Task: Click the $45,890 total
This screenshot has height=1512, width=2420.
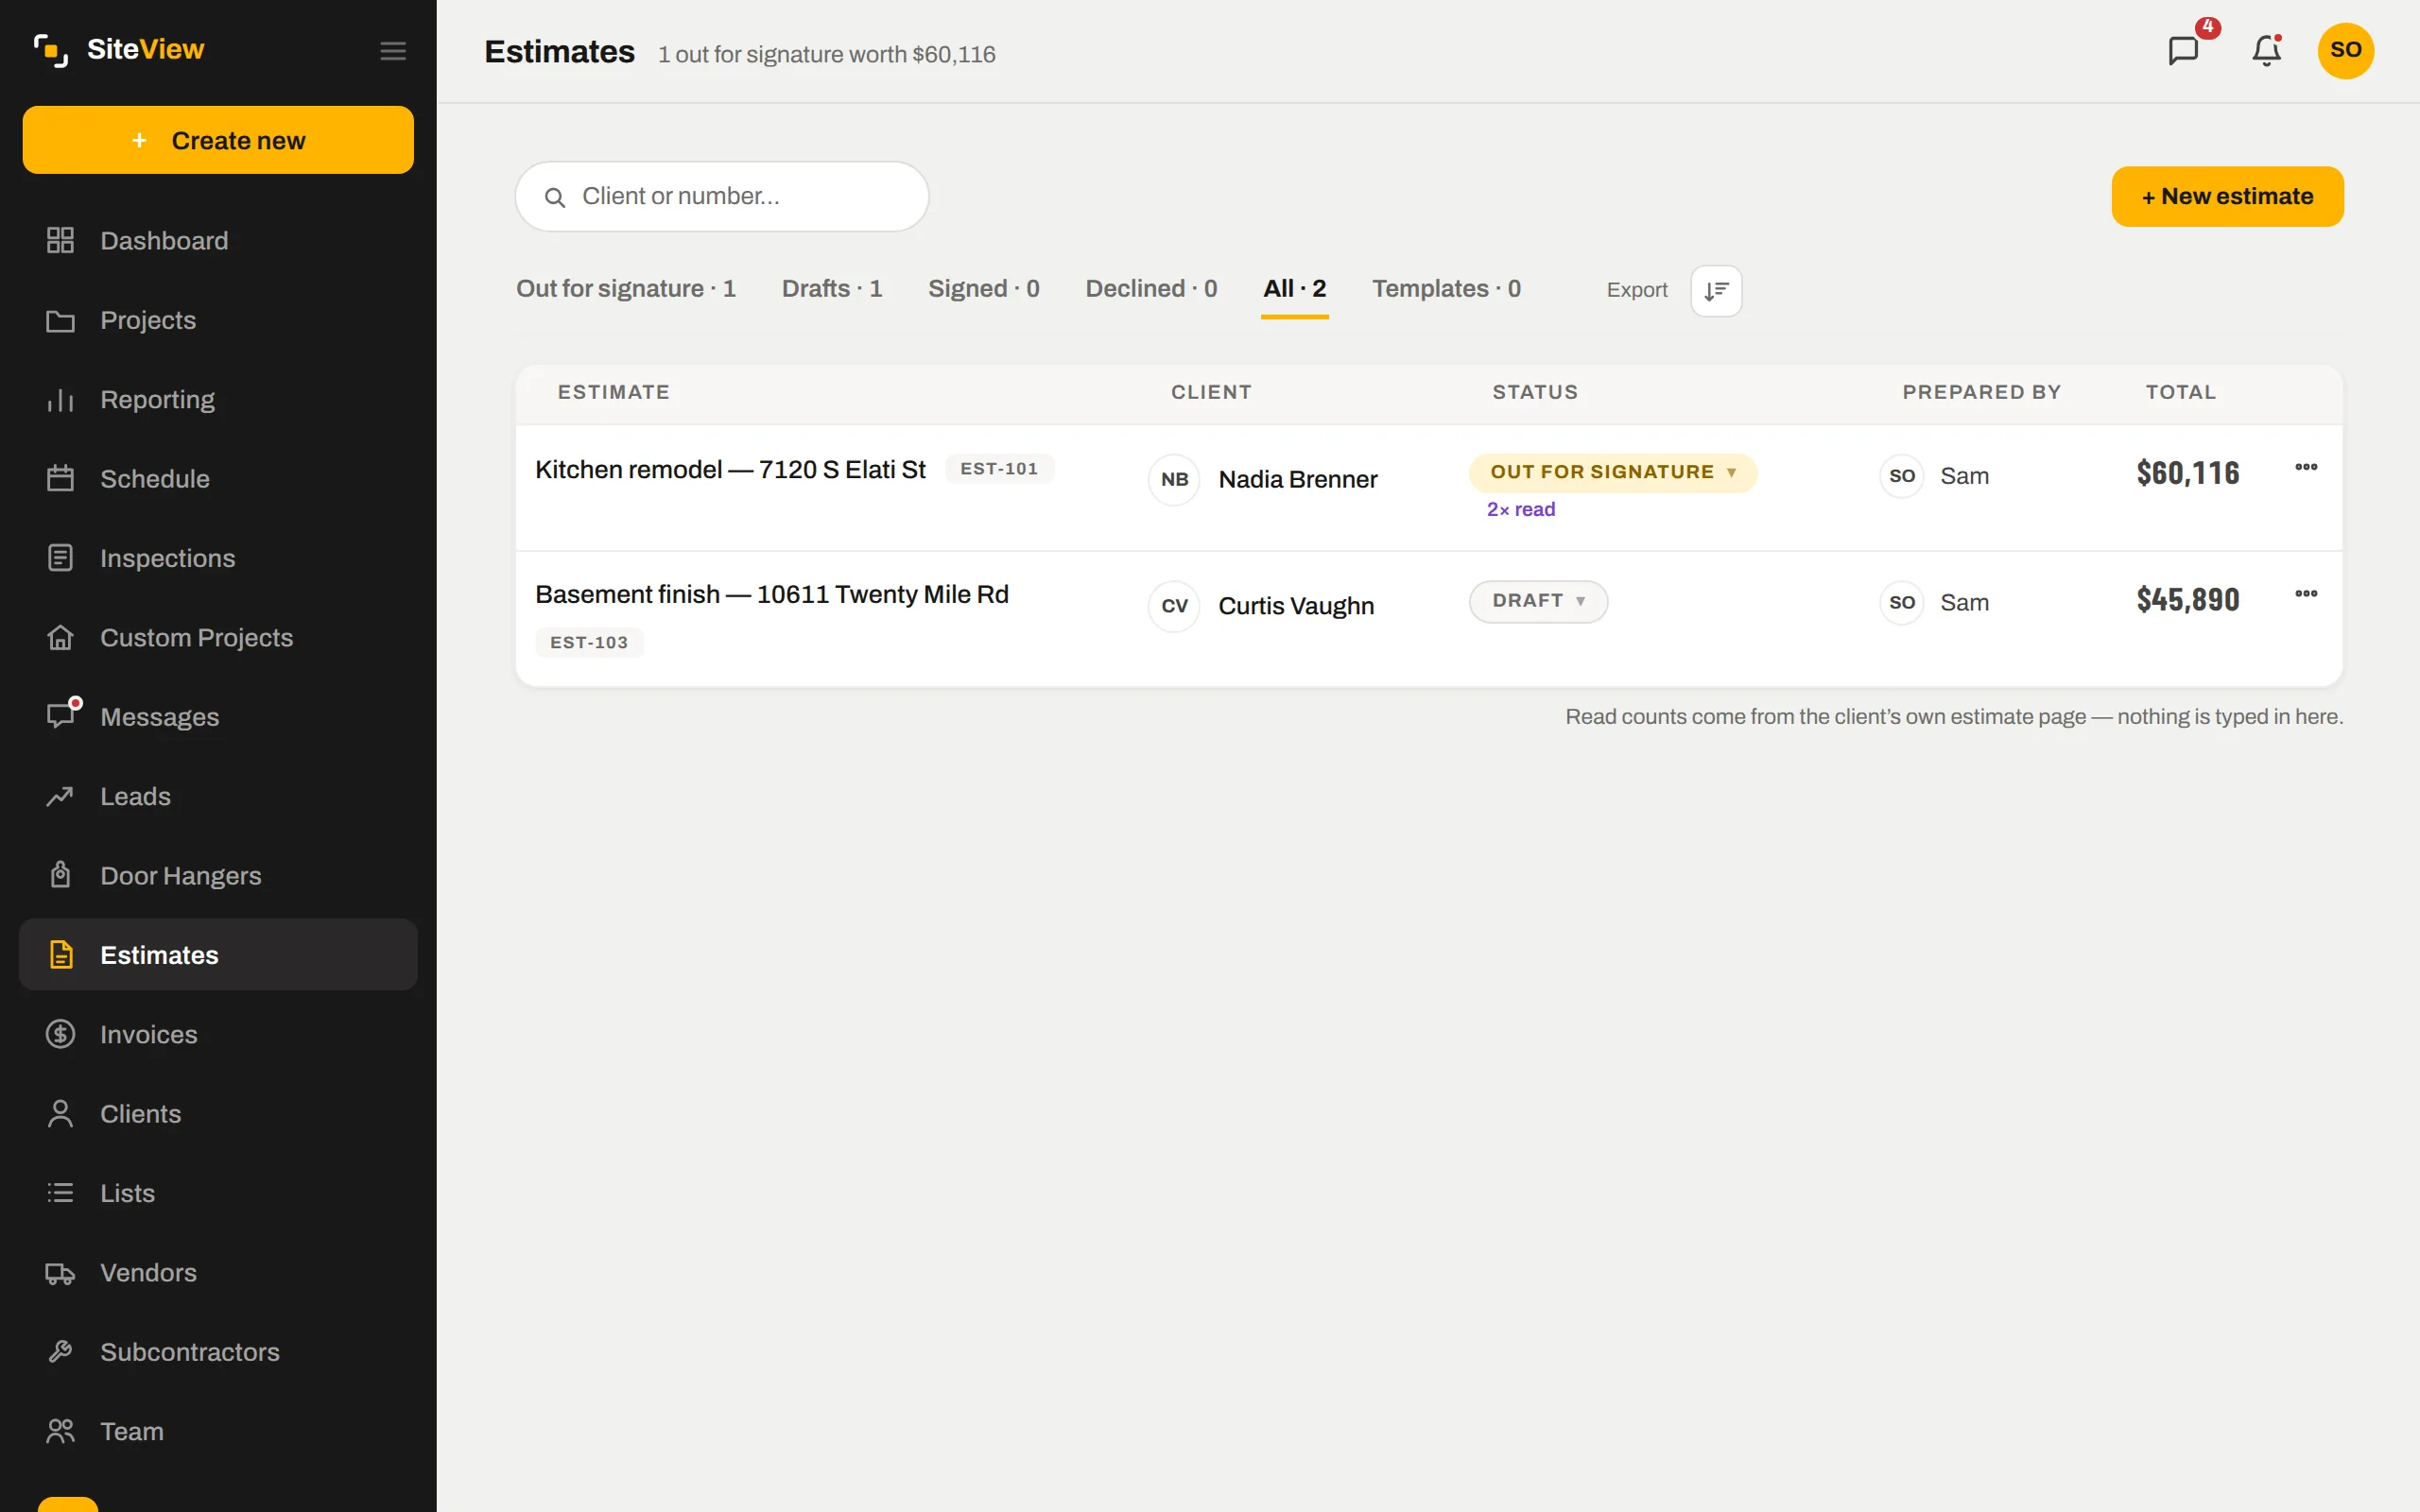Action: coord(2188,600)
